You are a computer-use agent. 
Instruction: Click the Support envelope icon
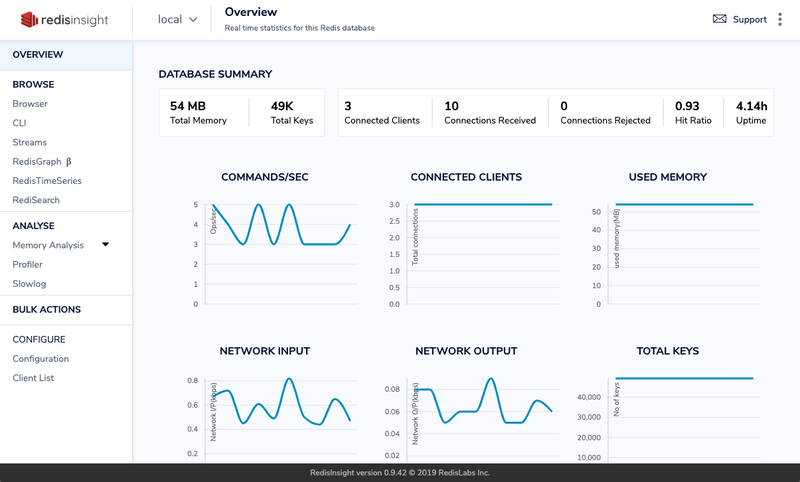click(719, 19)
